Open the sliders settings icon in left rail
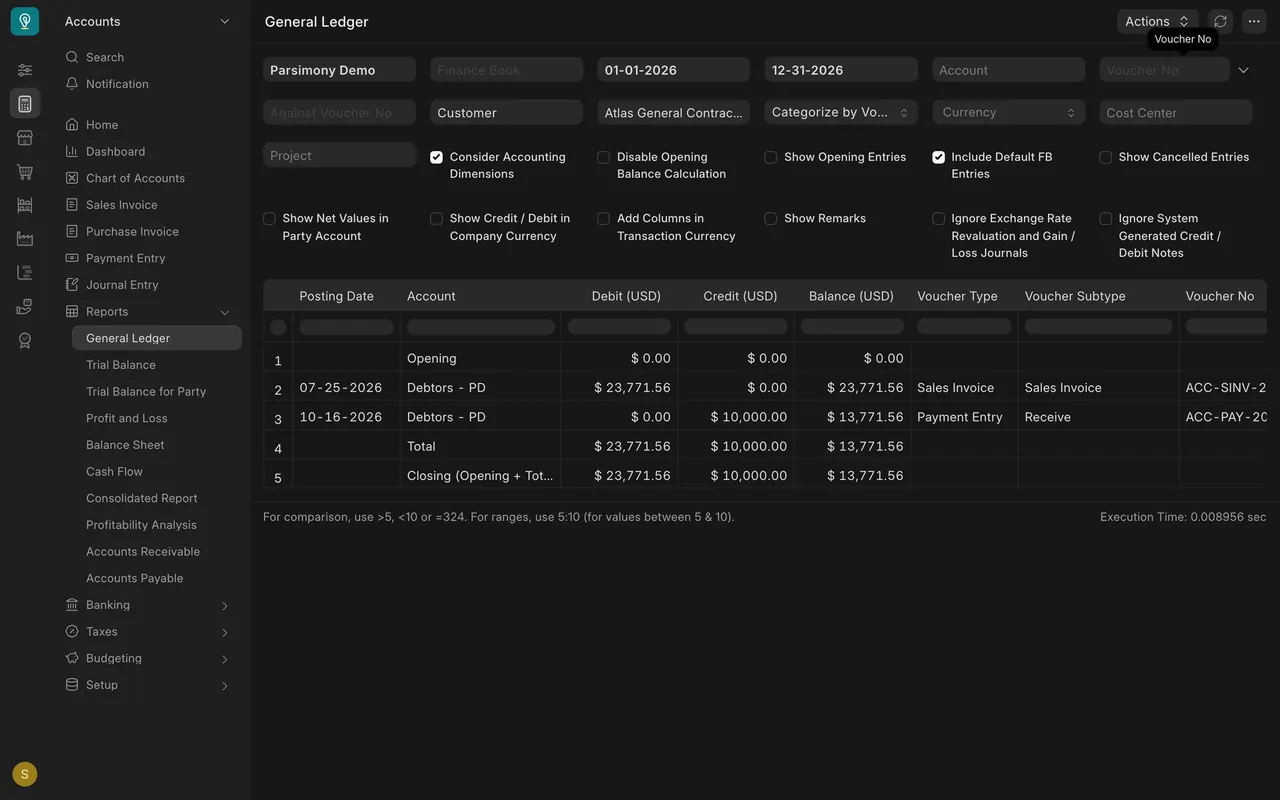 pos(25,70)
